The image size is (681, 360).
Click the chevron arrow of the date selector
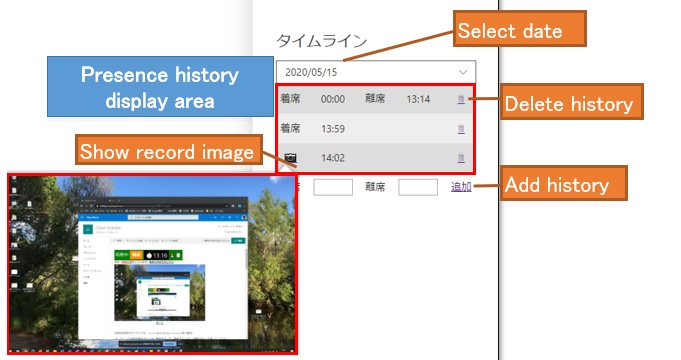[x=463, y=72]
